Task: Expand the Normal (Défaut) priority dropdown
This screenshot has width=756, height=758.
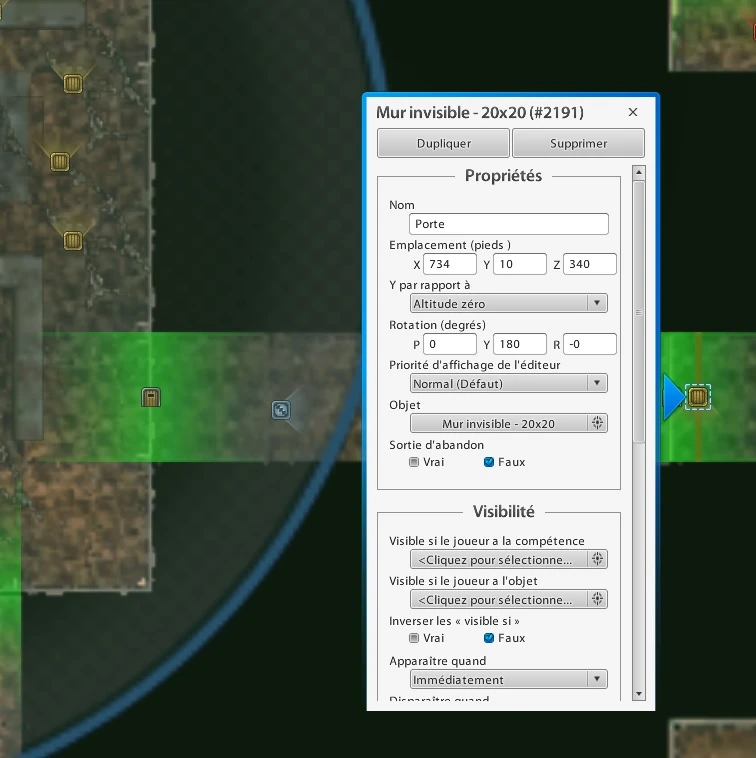Action: 509,383
